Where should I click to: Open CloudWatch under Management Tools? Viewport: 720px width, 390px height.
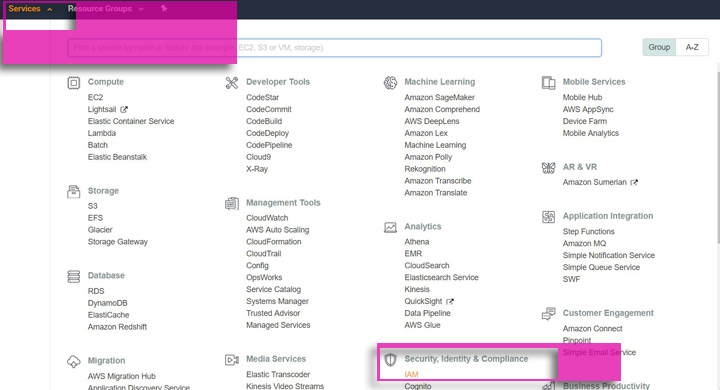(267, 218)
